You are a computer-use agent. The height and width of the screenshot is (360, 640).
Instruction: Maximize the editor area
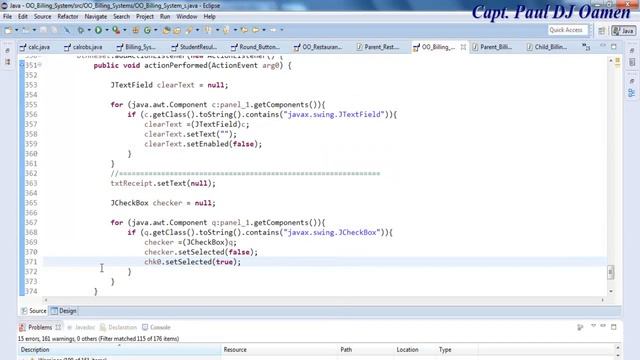click(x=613, y=47)
